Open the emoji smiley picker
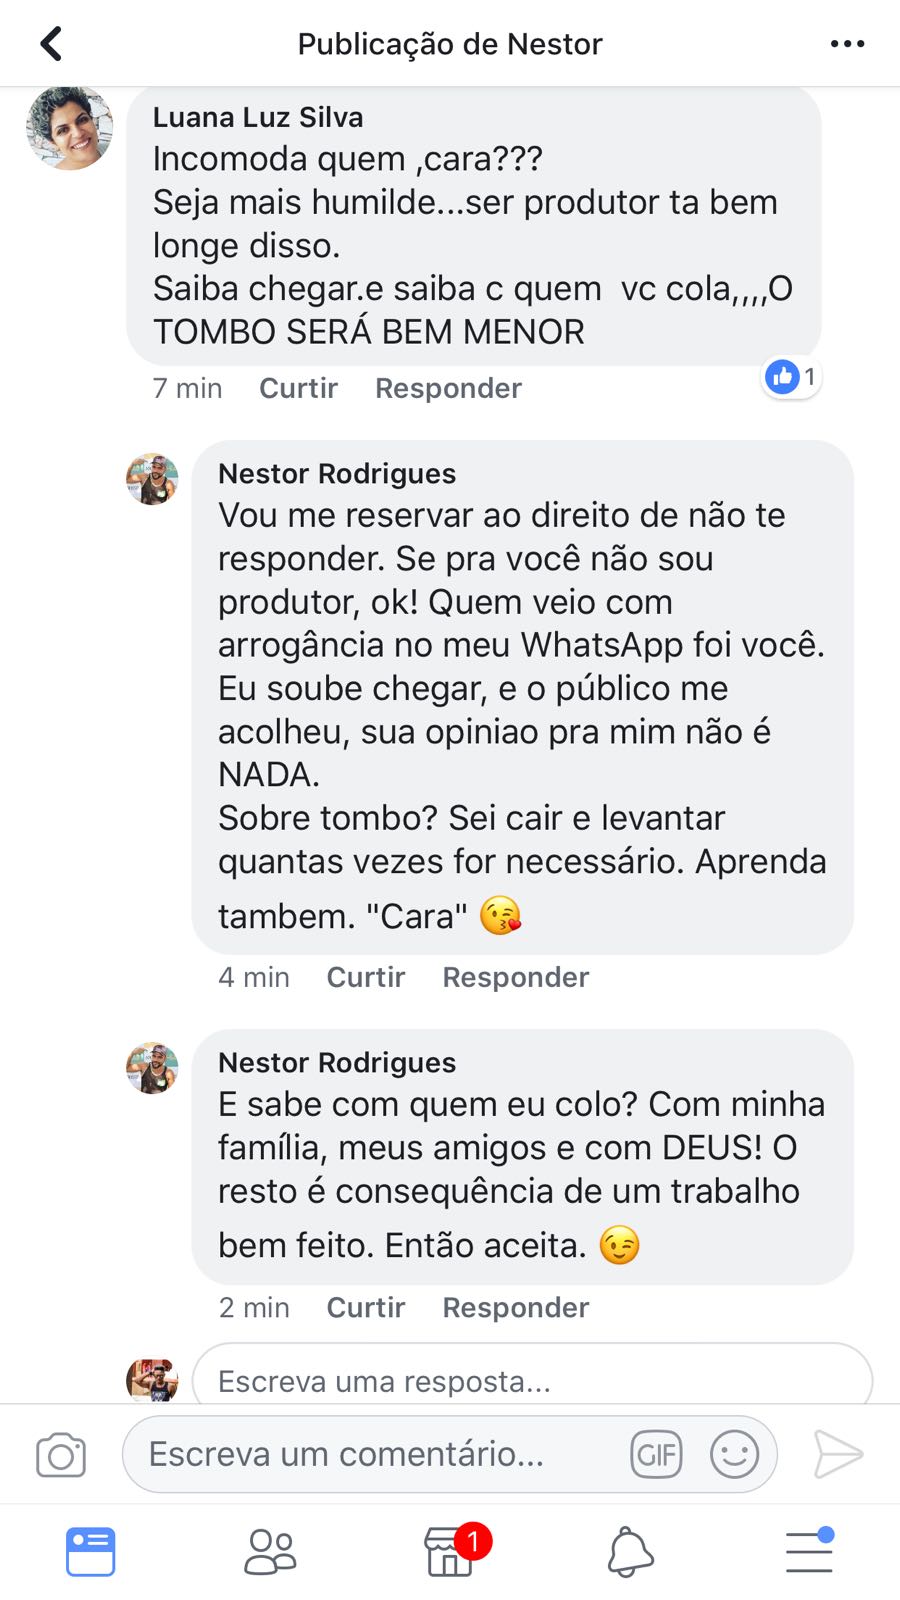This screenshot has height=1600, width=900. pos(734,1454)
